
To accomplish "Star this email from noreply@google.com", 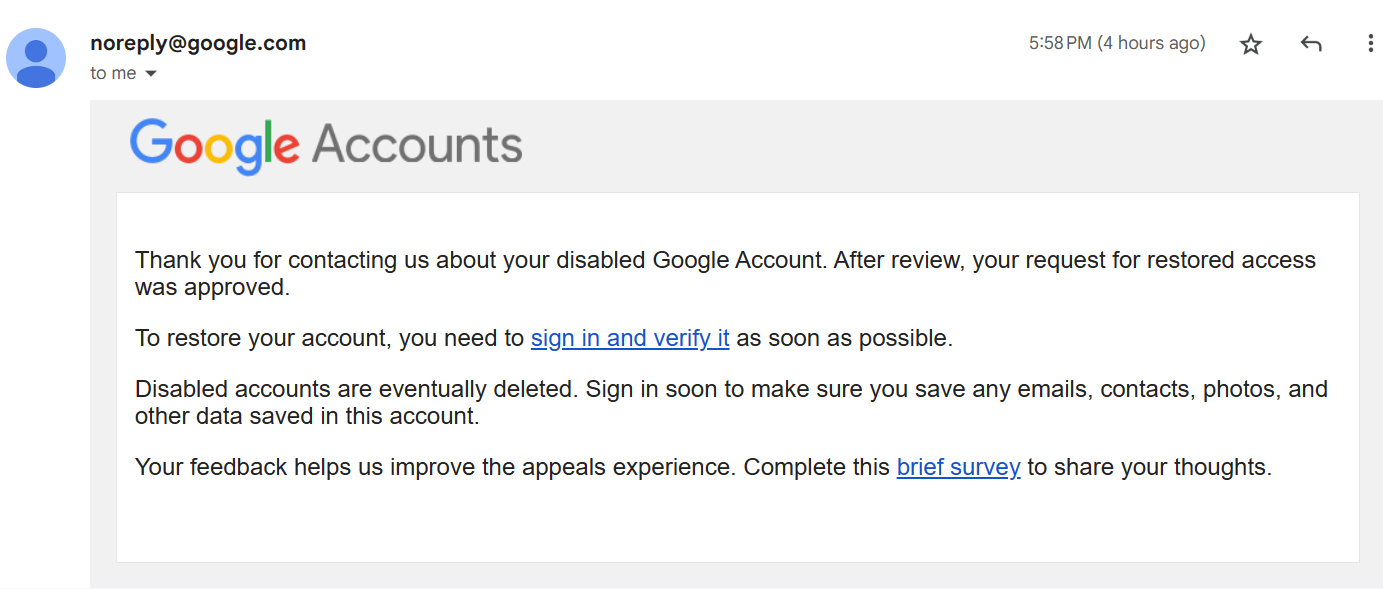I will 1250,44.
